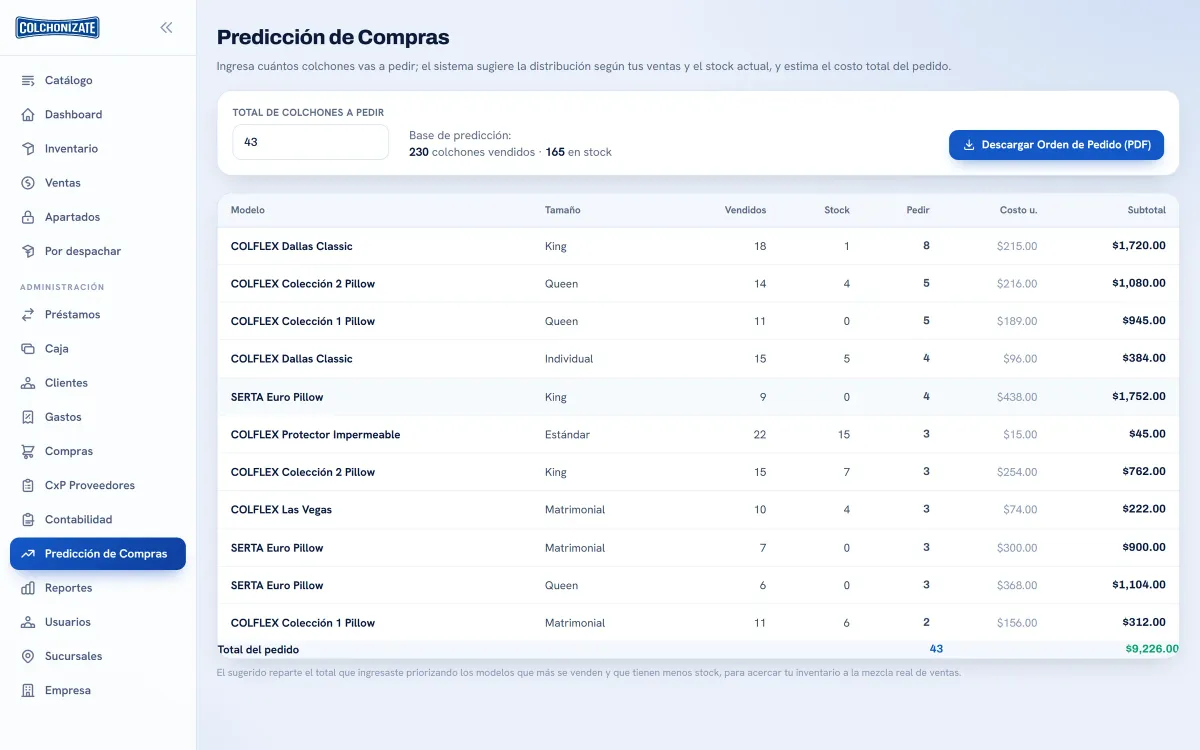Open Préstamos under Administración

click(x=98, y=314)
